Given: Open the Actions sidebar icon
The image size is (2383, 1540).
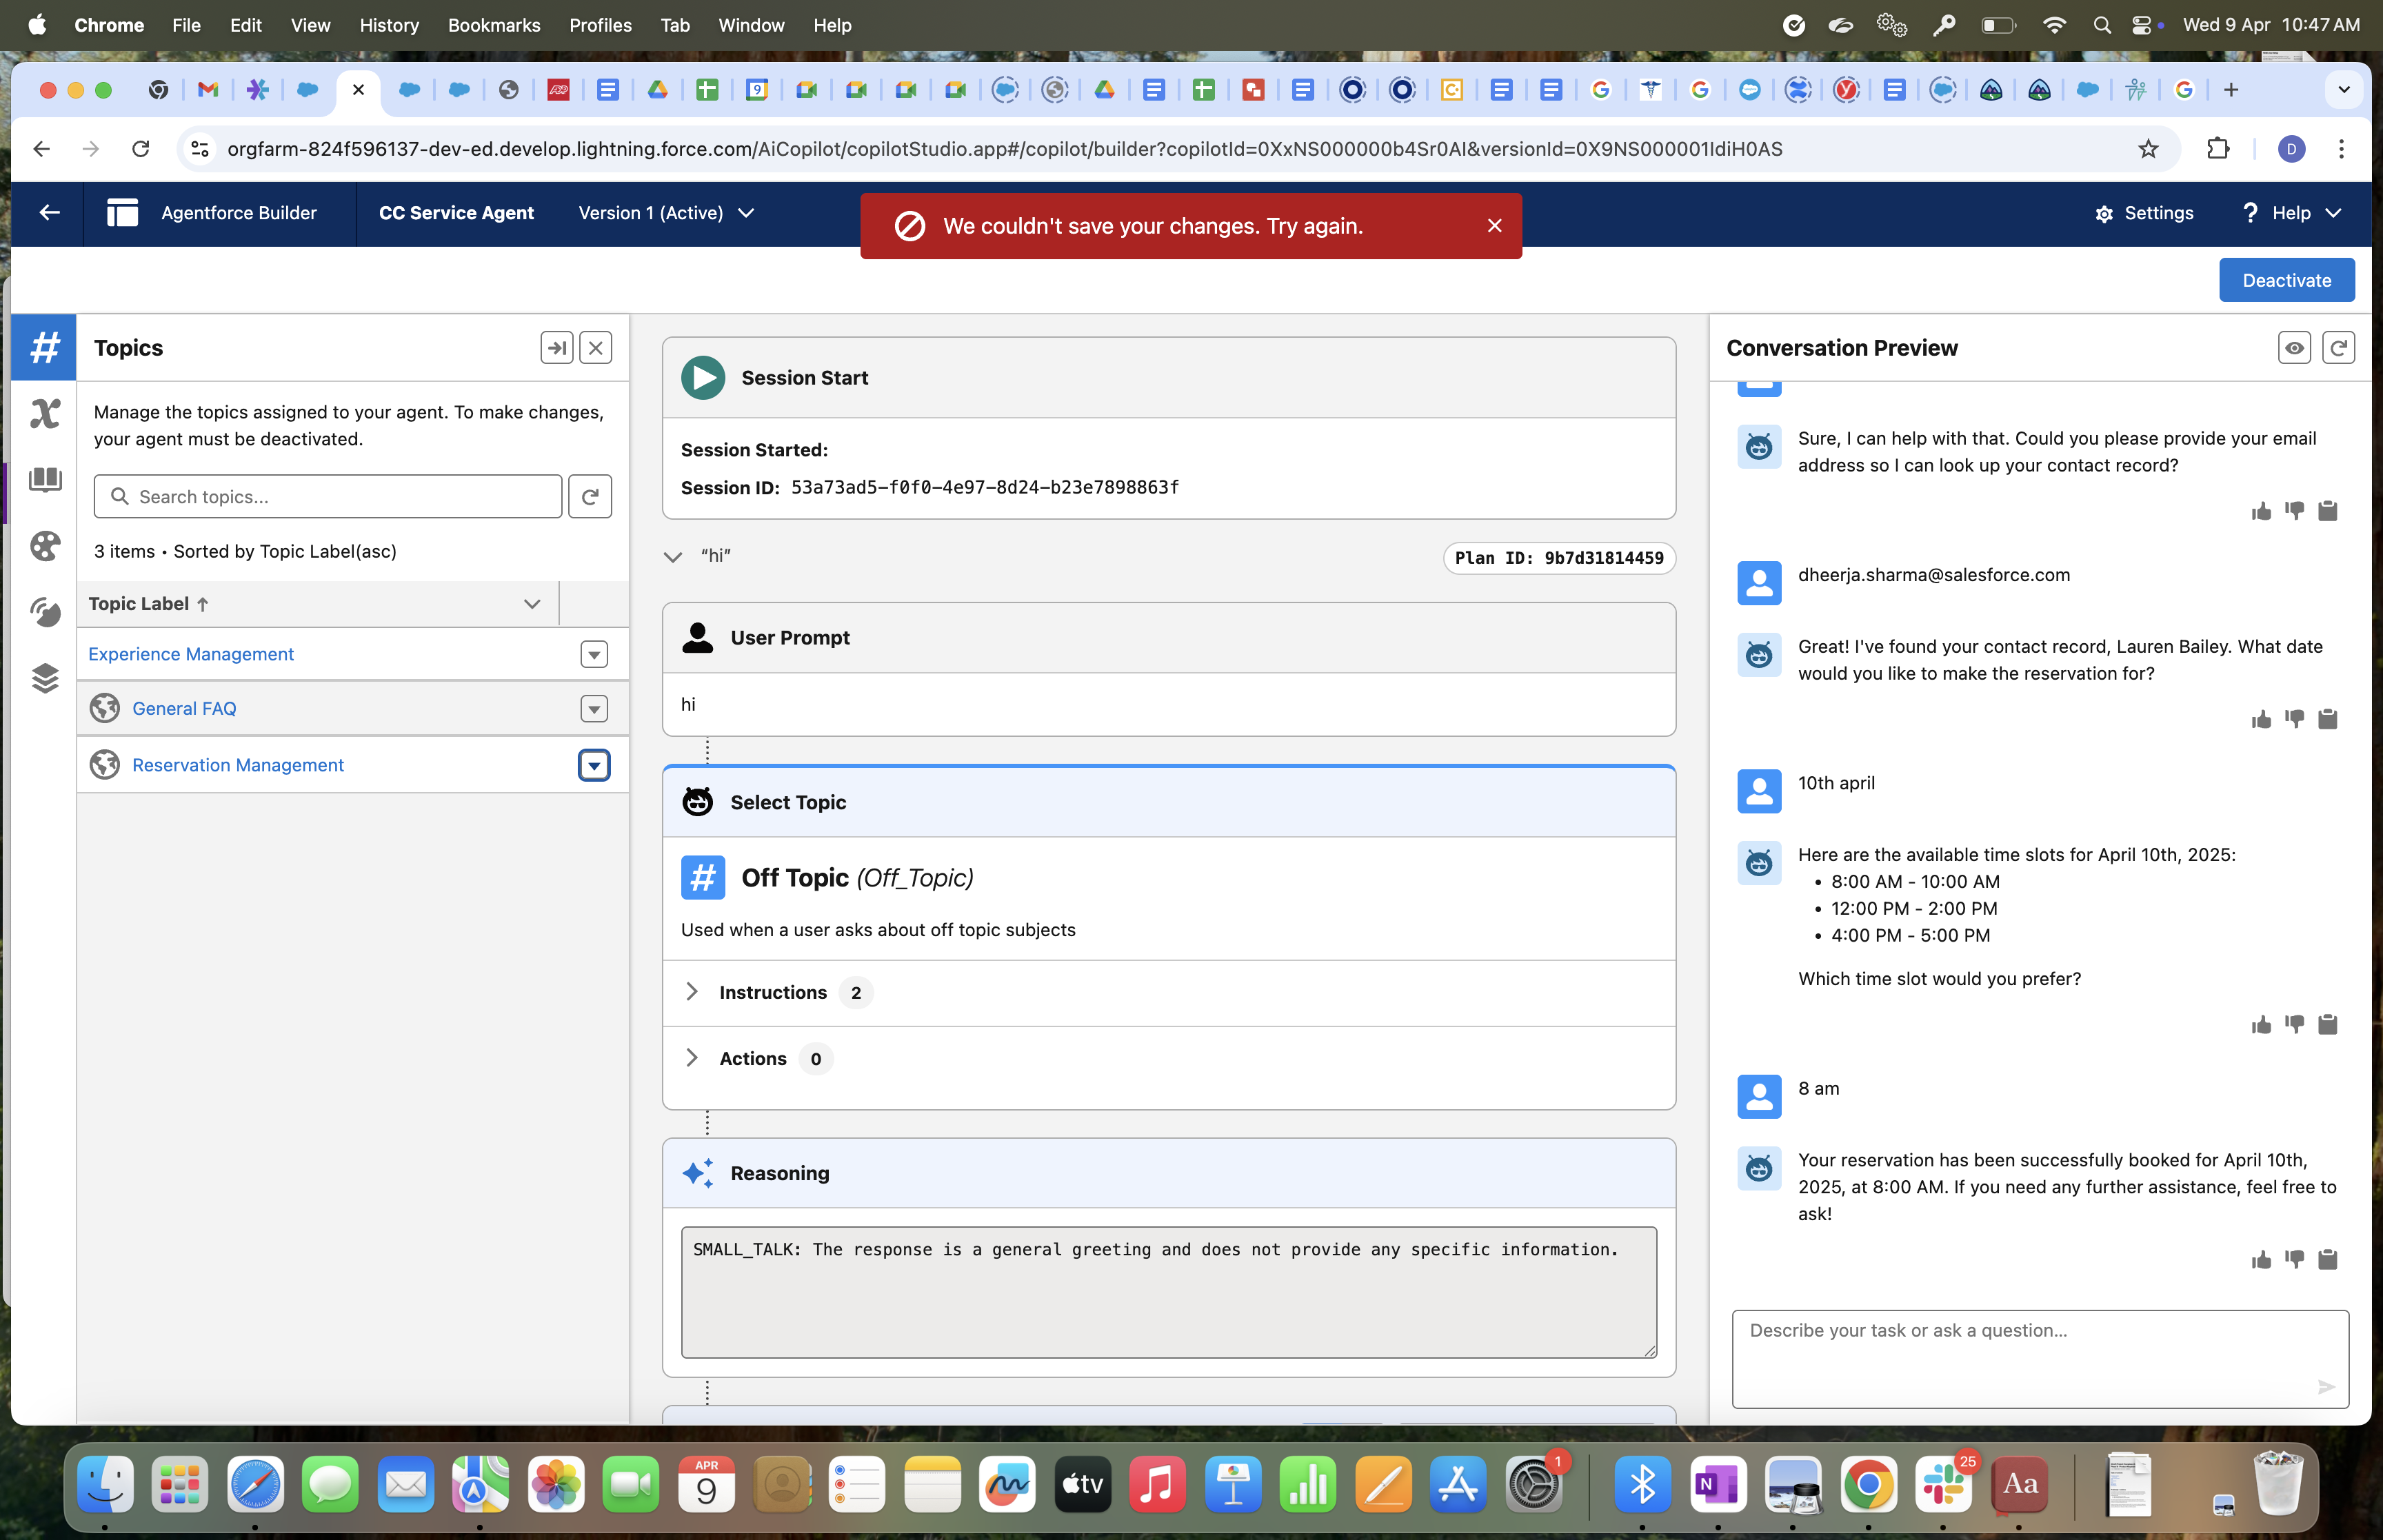Looking at the screenshot, I should pos(44,413).
